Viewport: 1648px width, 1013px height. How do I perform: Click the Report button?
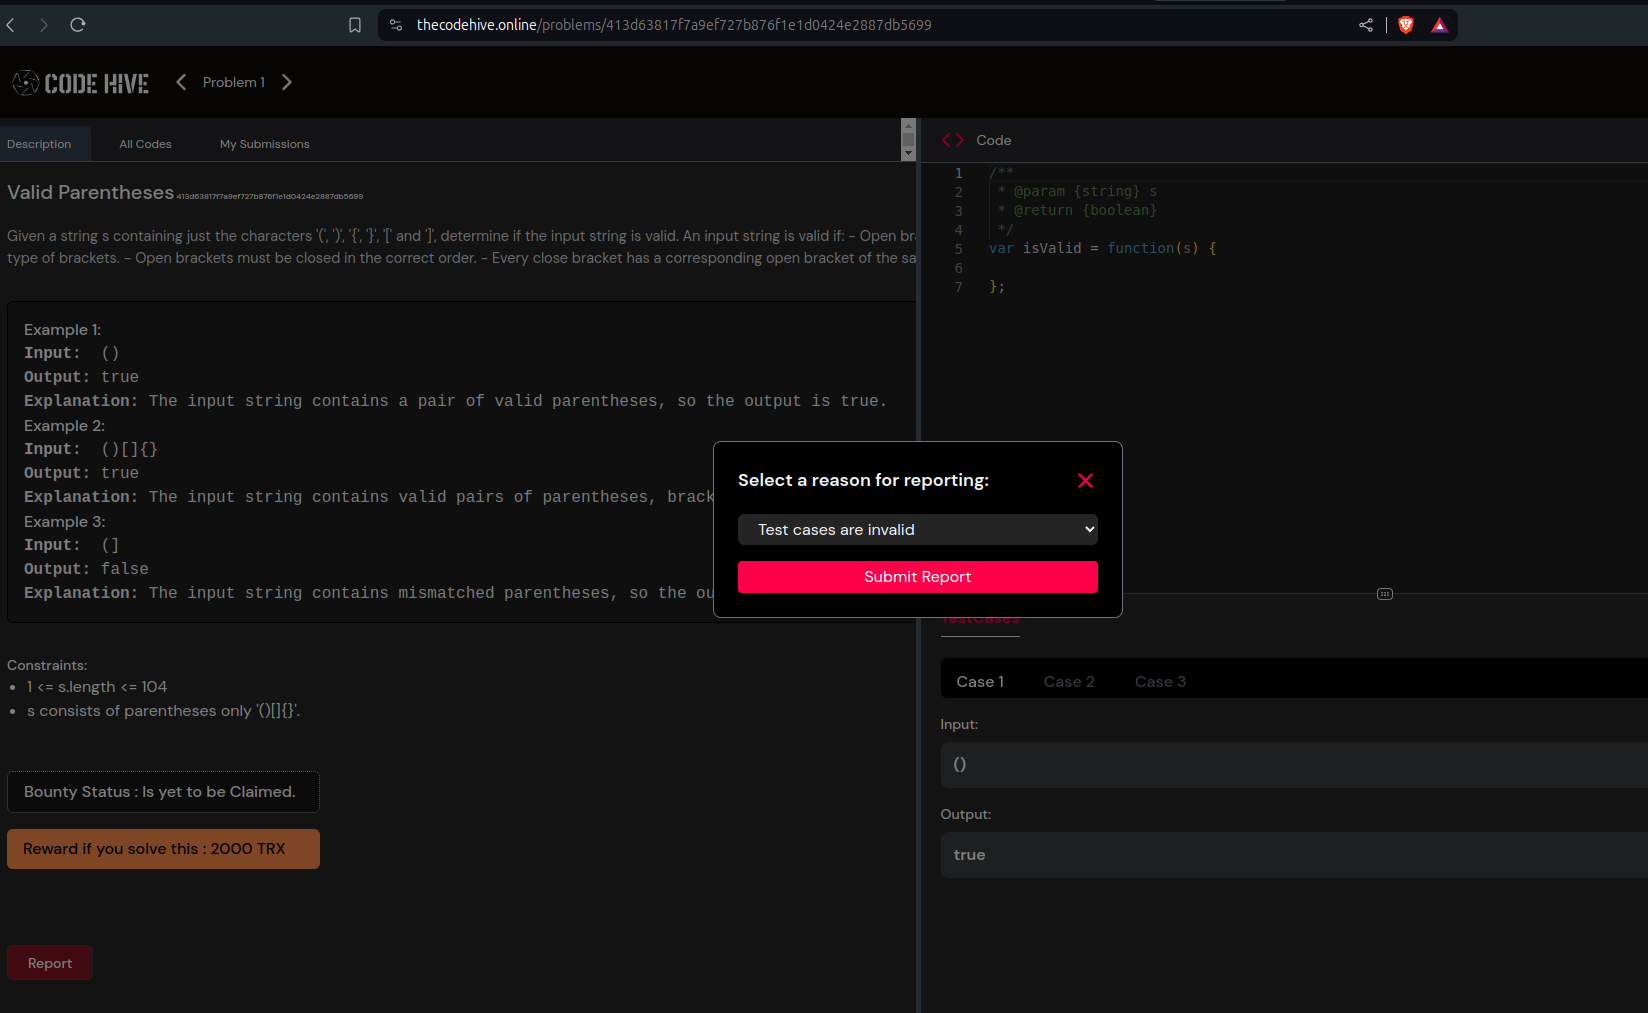pos(50,963)
